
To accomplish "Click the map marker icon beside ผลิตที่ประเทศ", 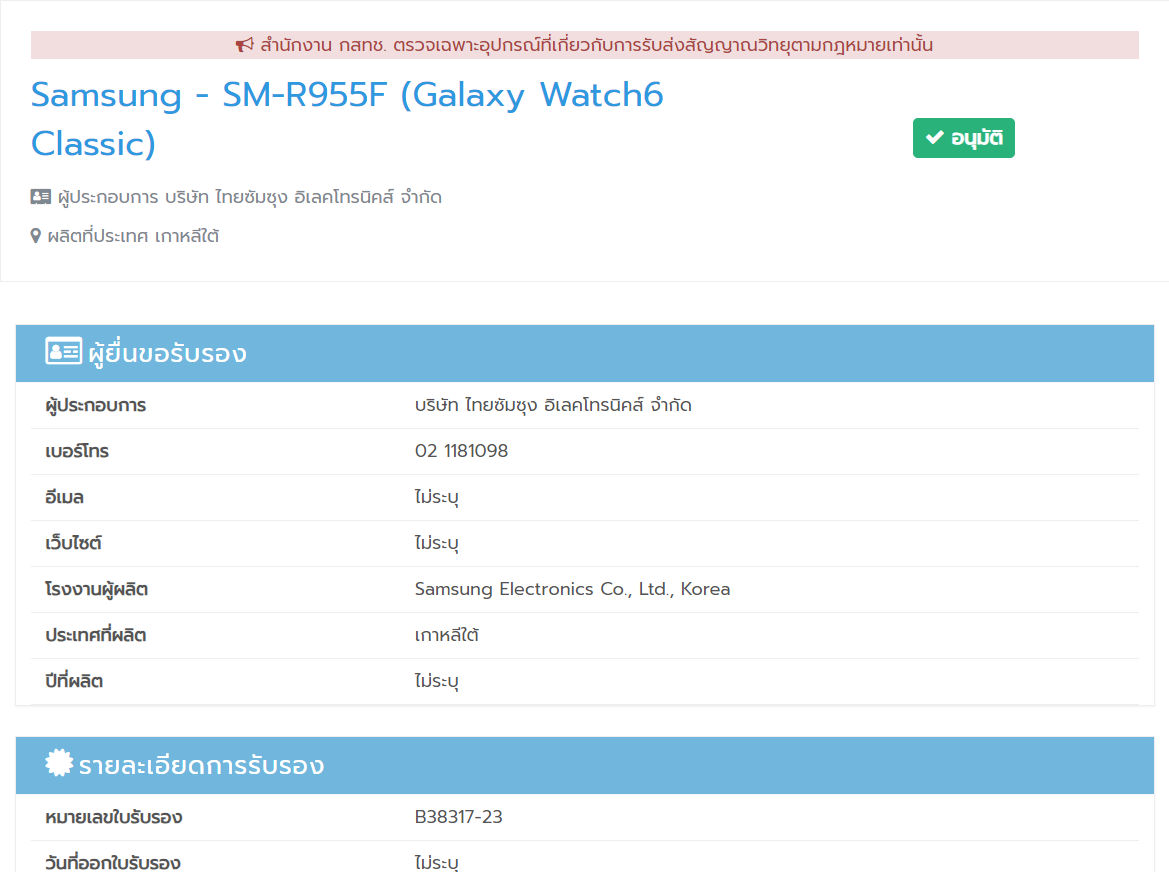I will pyautogui.click(x=36, y=236).
